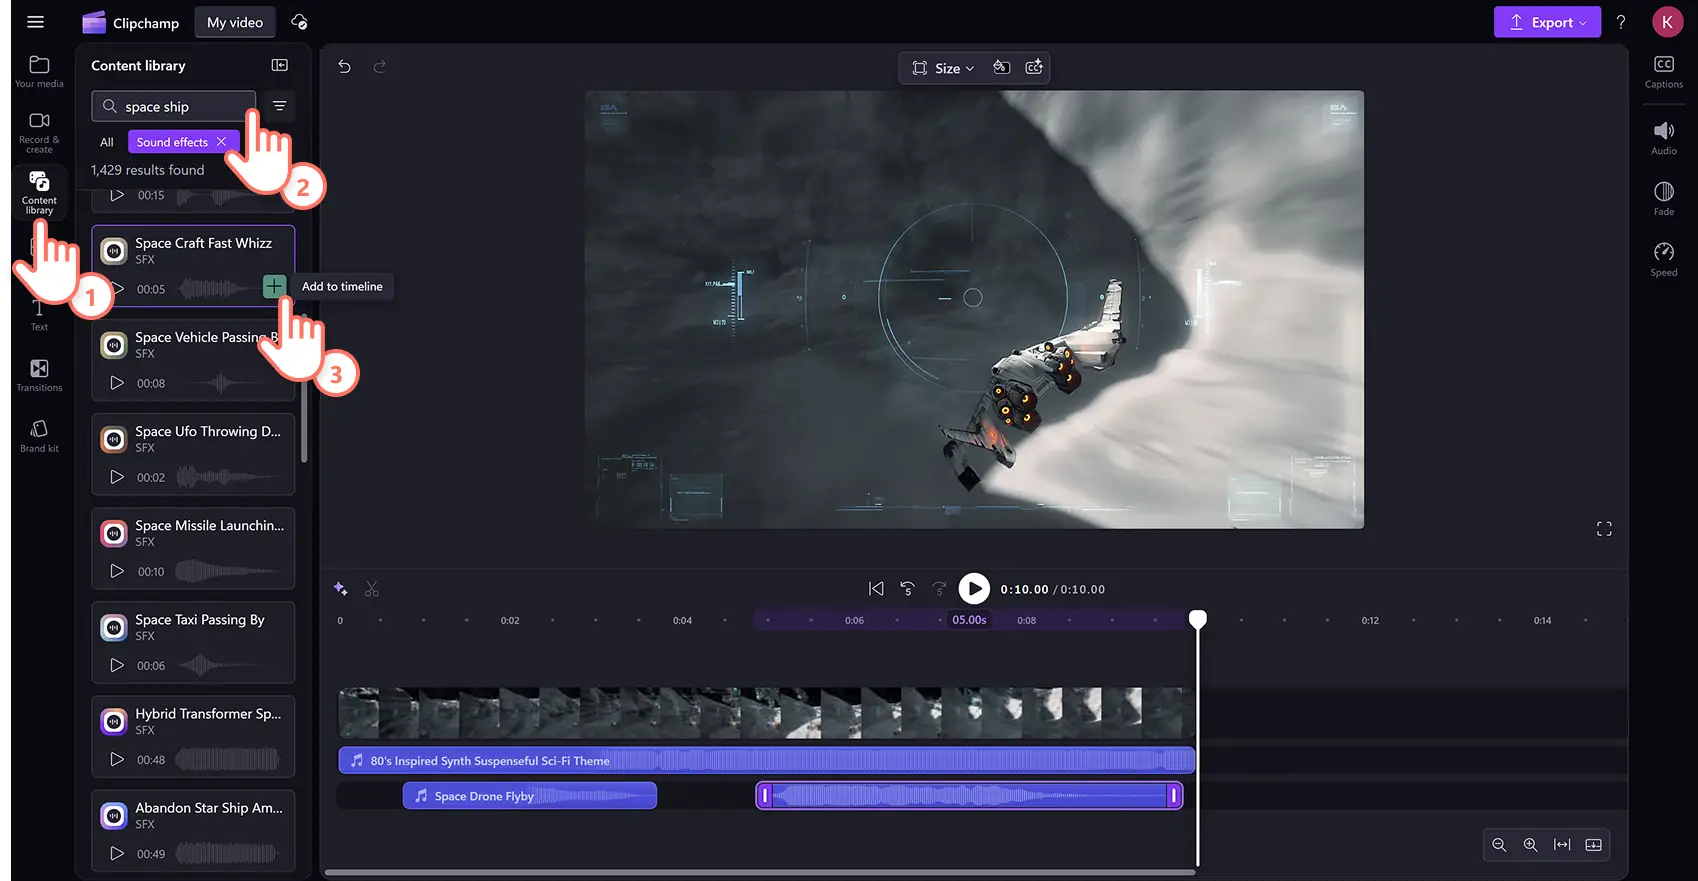Open background removal tool in preview toolbar
1698x881 pixels.
tap(1001, 67)
